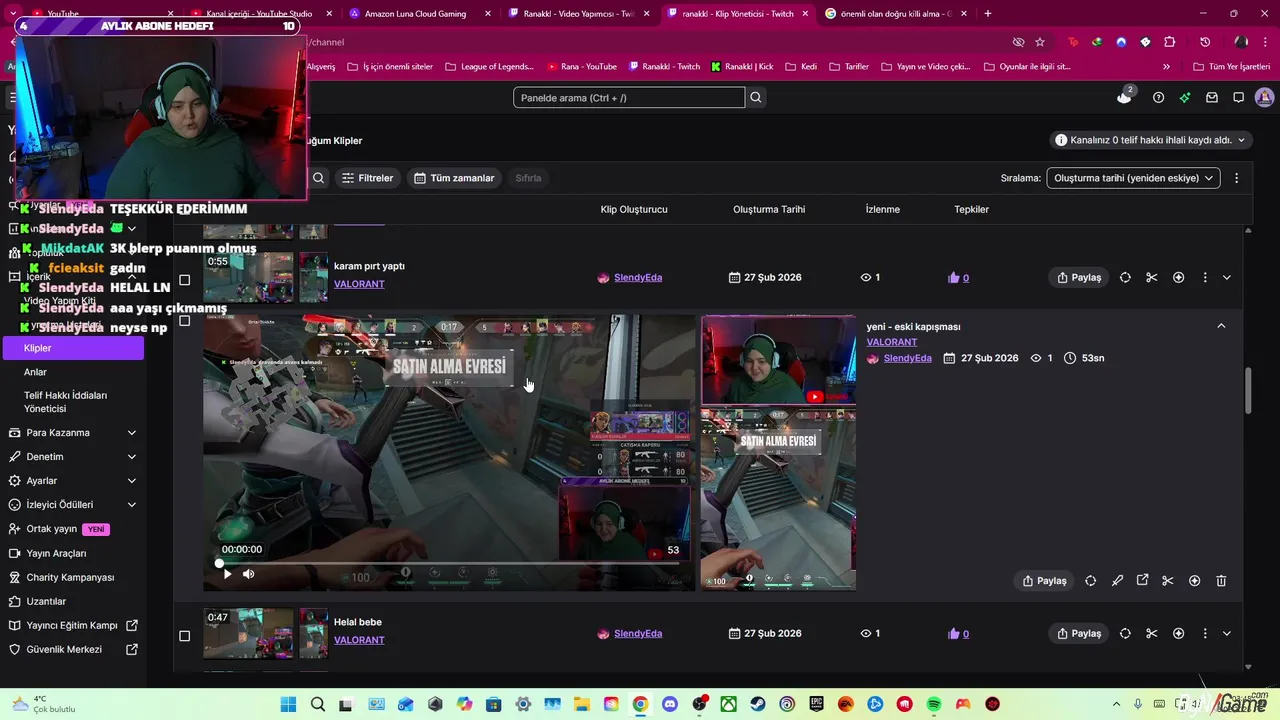Open expanded clip in new window icon

[1142, 581]
